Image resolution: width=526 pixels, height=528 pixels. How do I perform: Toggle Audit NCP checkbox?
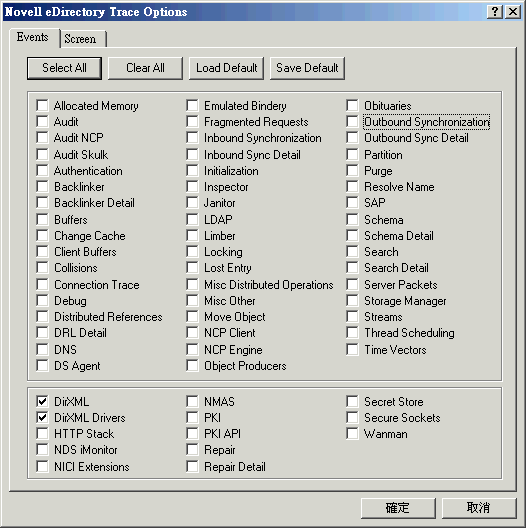point(42,137)
